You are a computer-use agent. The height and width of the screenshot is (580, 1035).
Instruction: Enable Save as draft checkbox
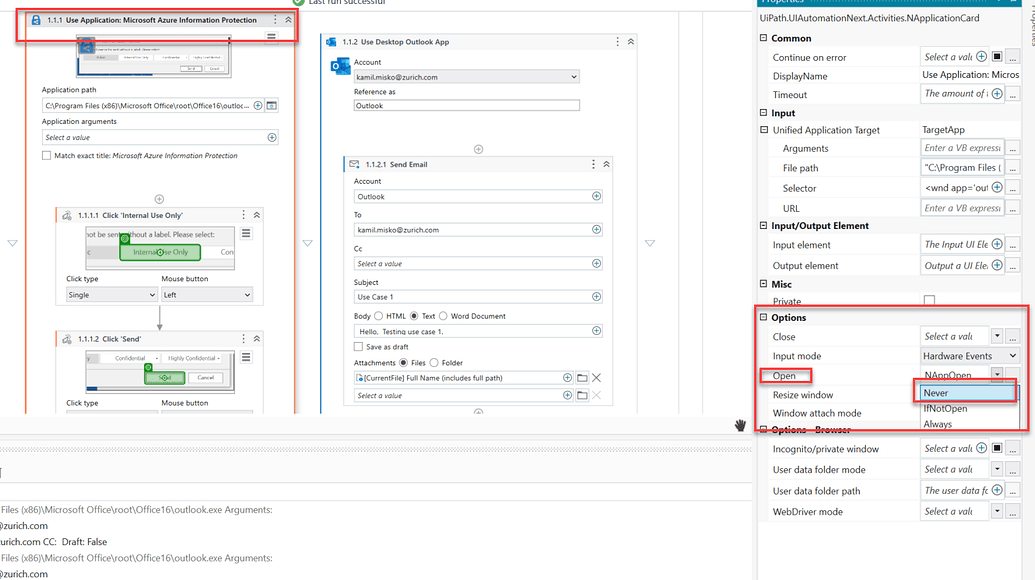[358, 346]
